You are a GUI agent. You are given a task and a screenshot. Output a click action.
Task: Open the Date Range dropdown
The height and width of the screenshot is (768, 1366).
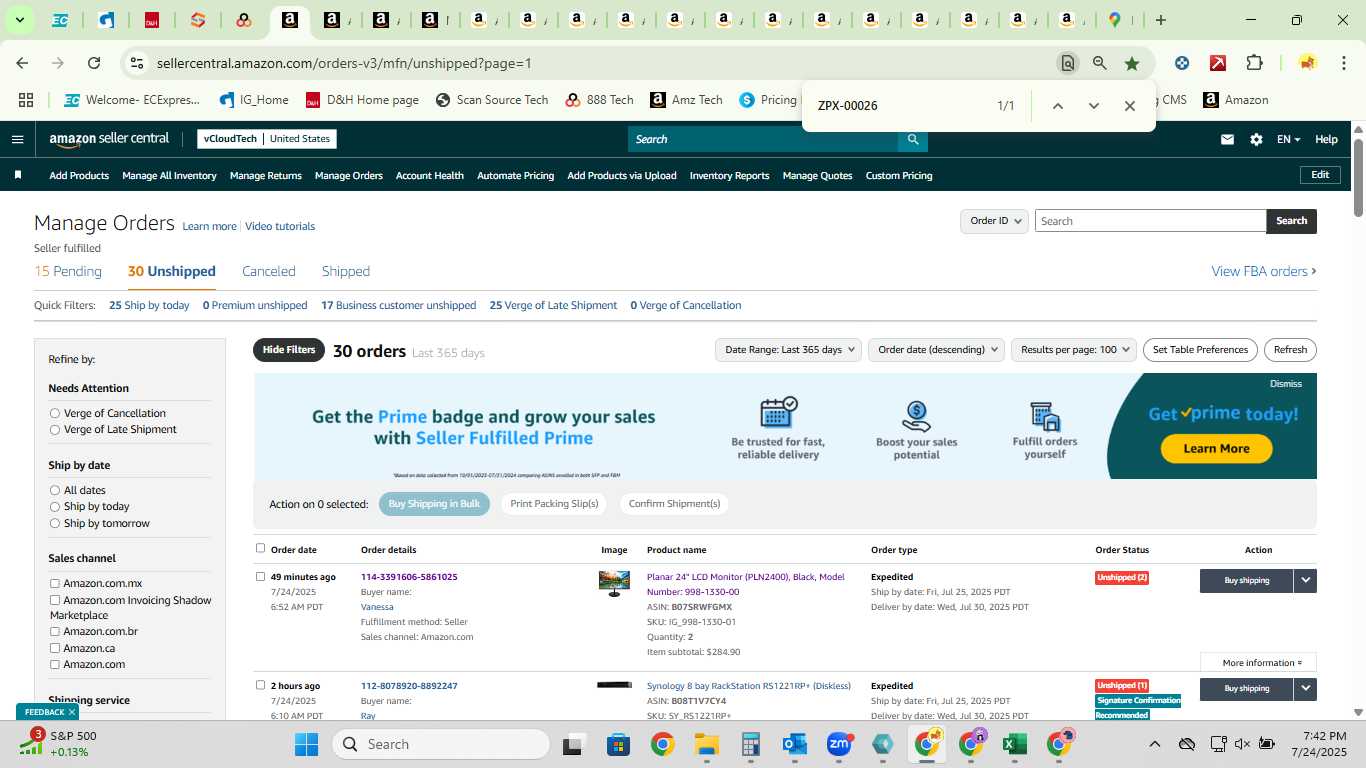tap(788, 350)
